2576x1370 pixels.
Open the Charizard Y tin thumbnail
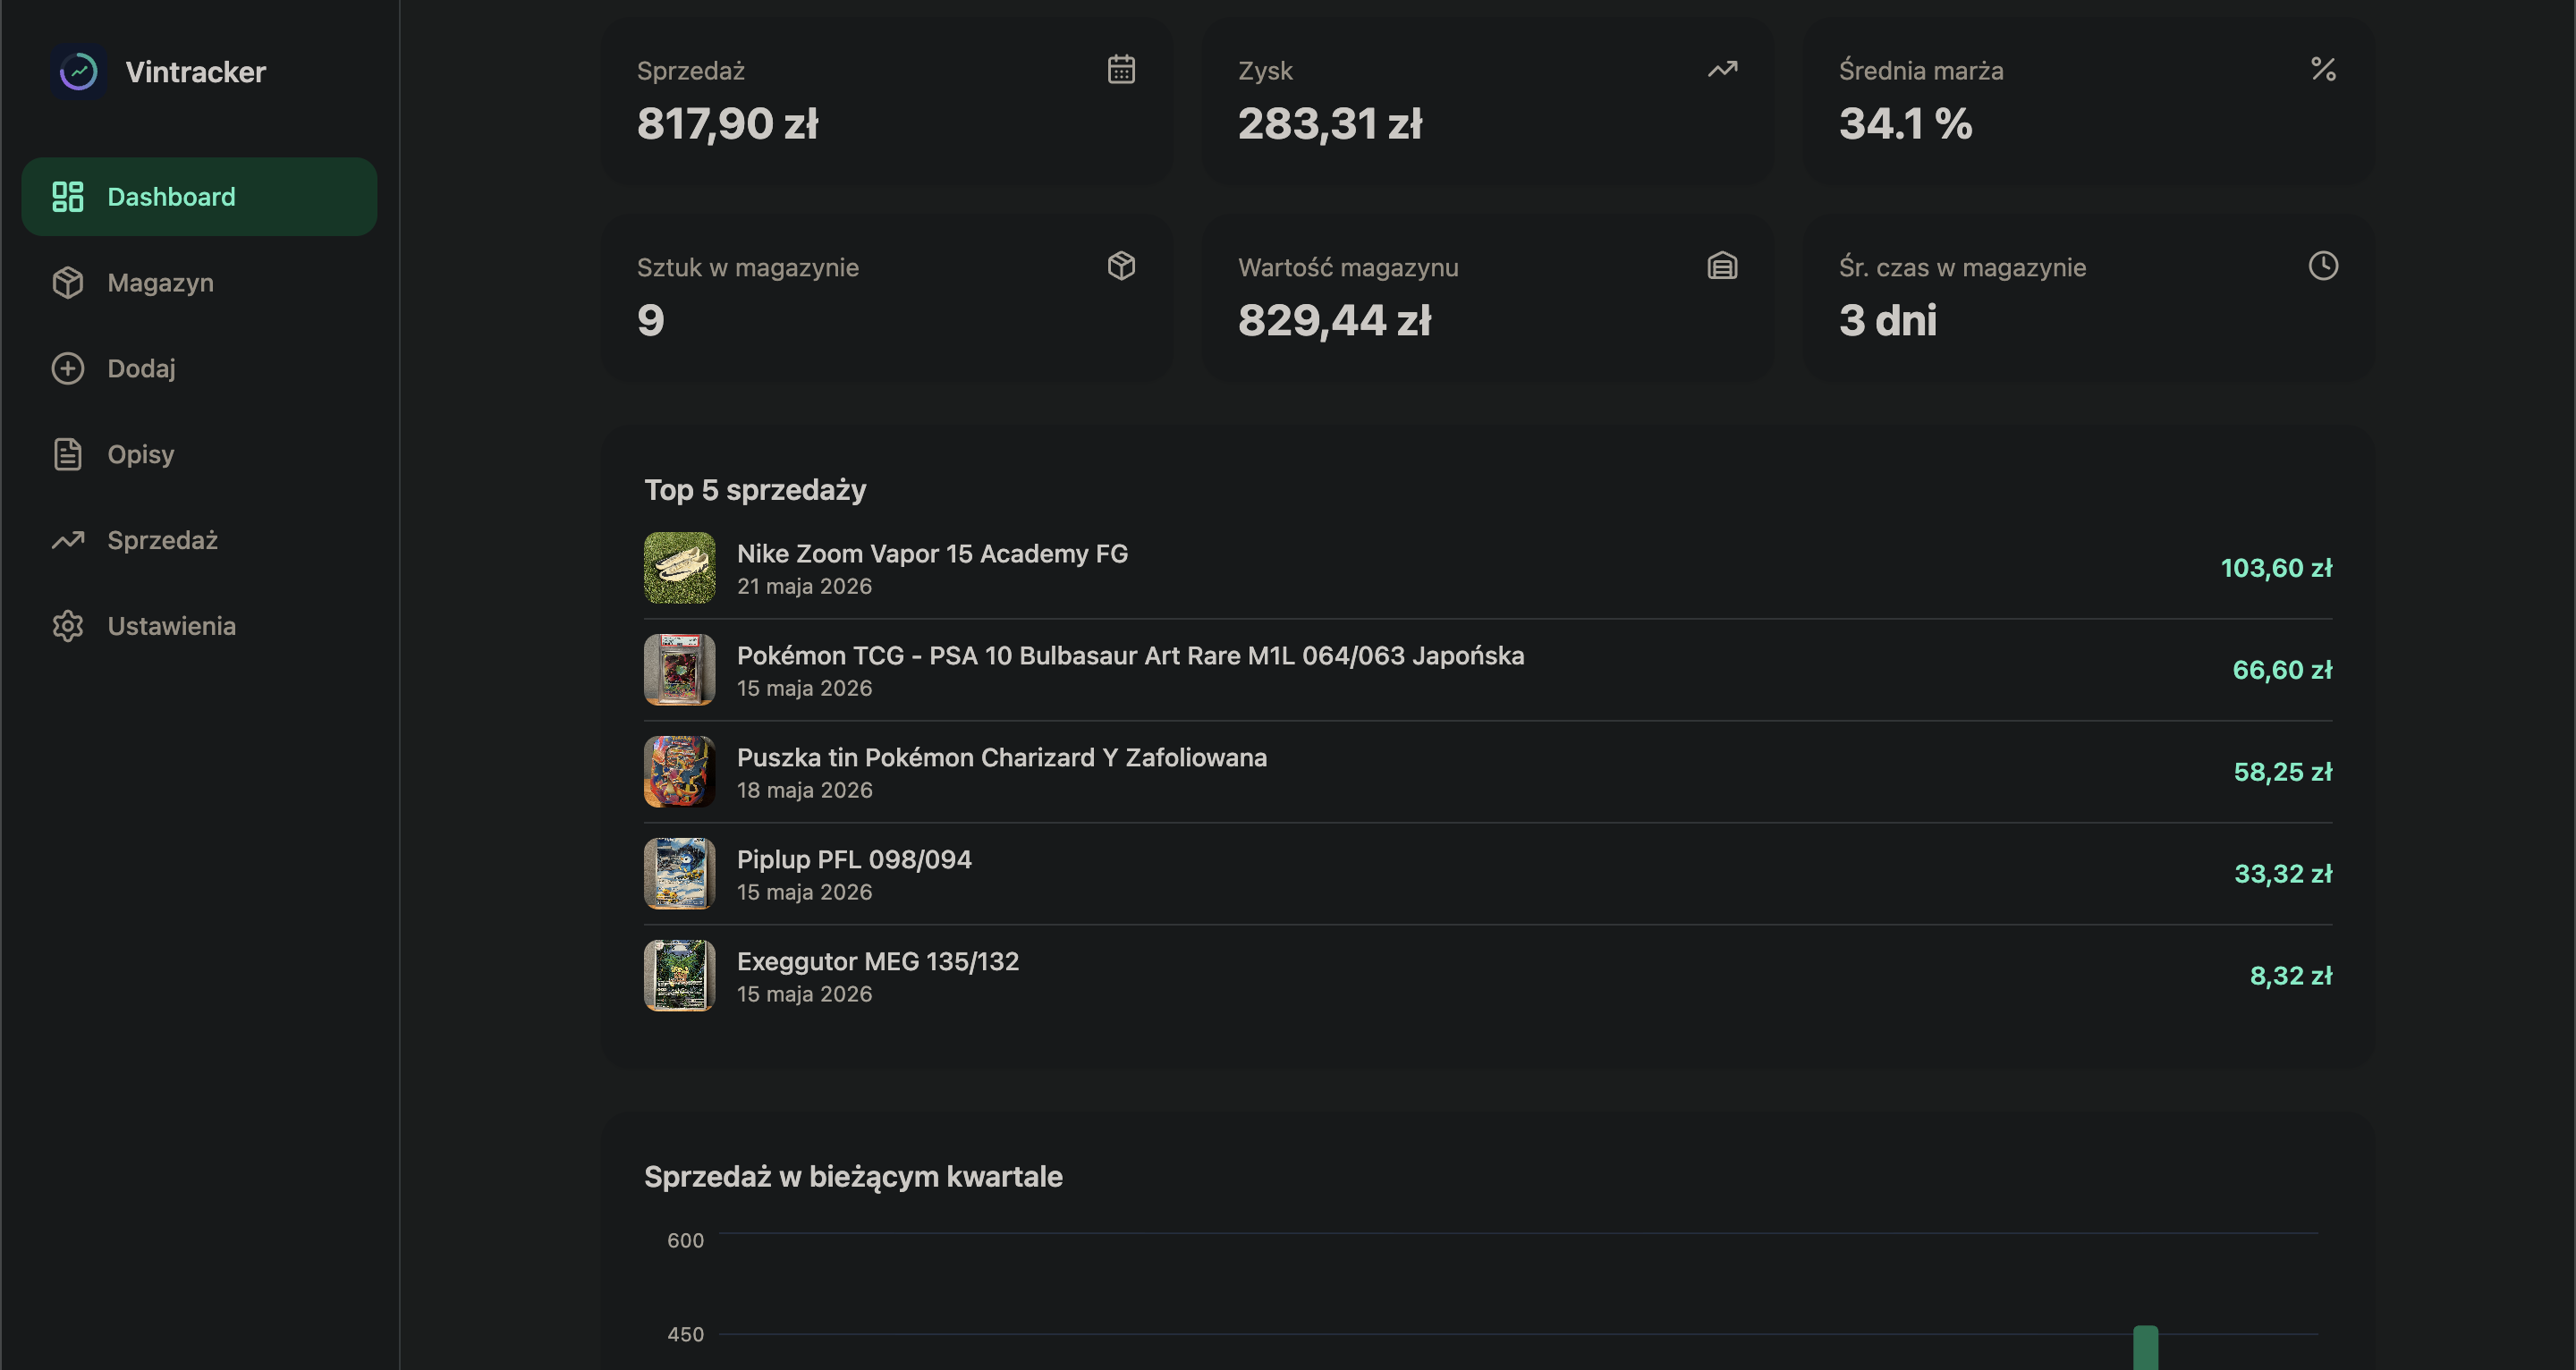tap(680, 772)
